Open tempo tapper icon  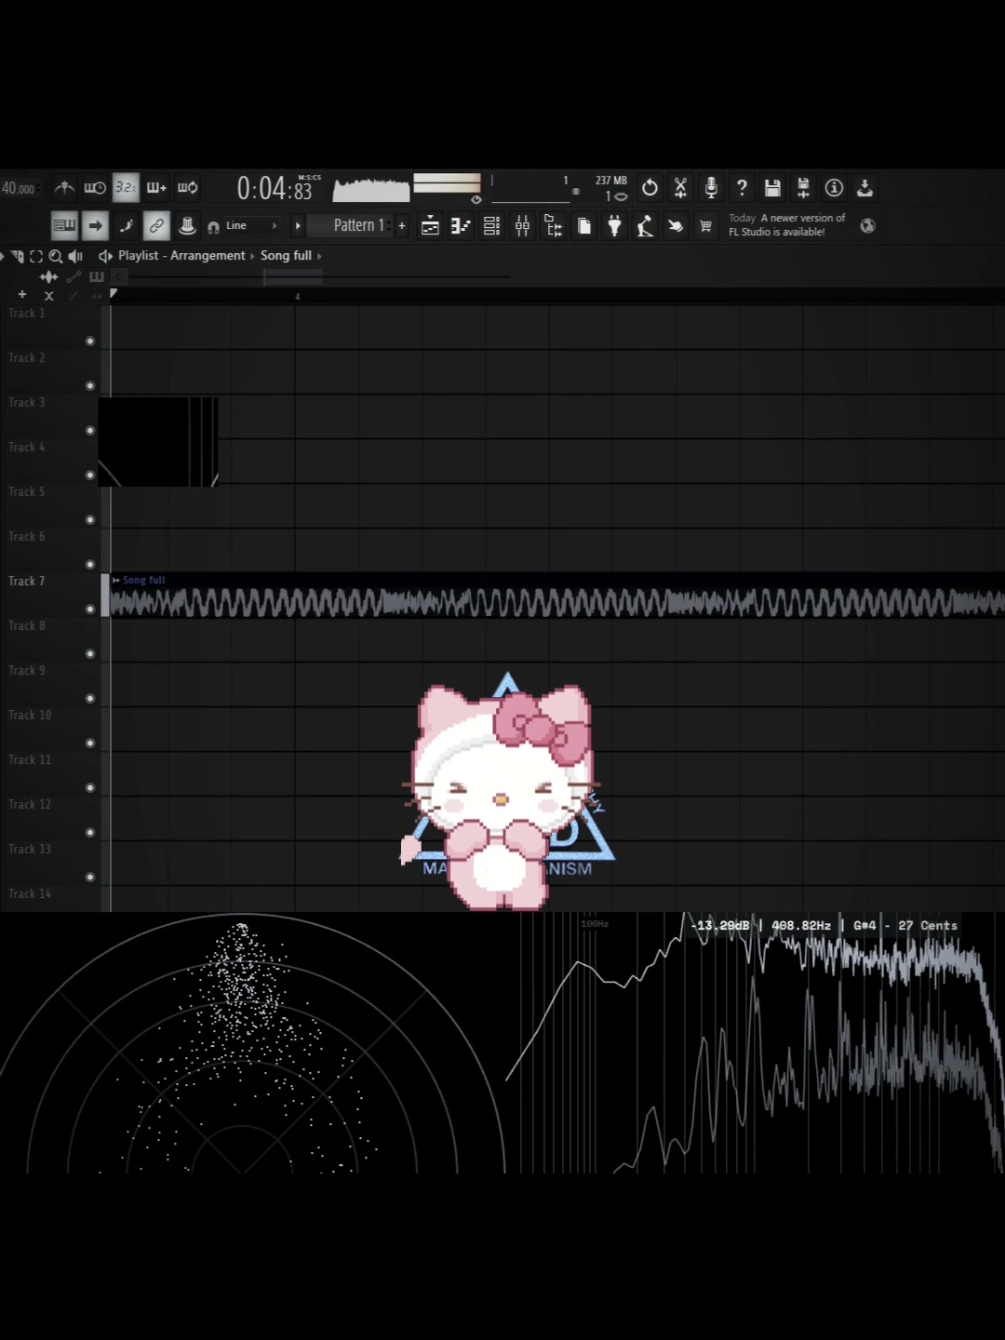[645, 226]
